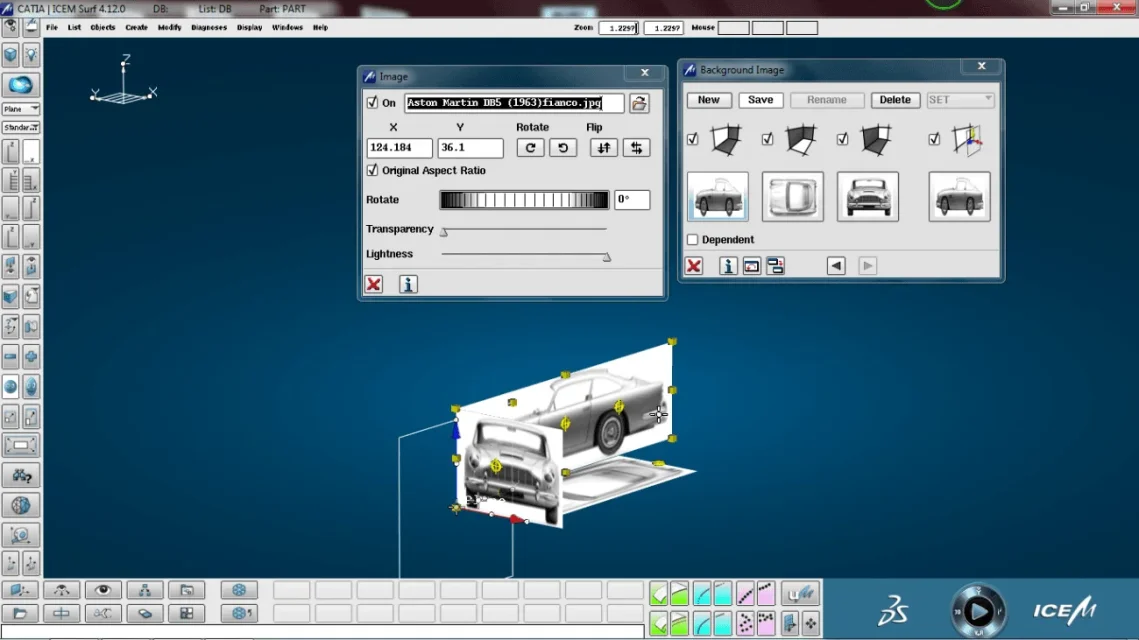This screenshot has width=1139, height=640.
Task: Open the image file browser folder icon
Action: point(639,103)
